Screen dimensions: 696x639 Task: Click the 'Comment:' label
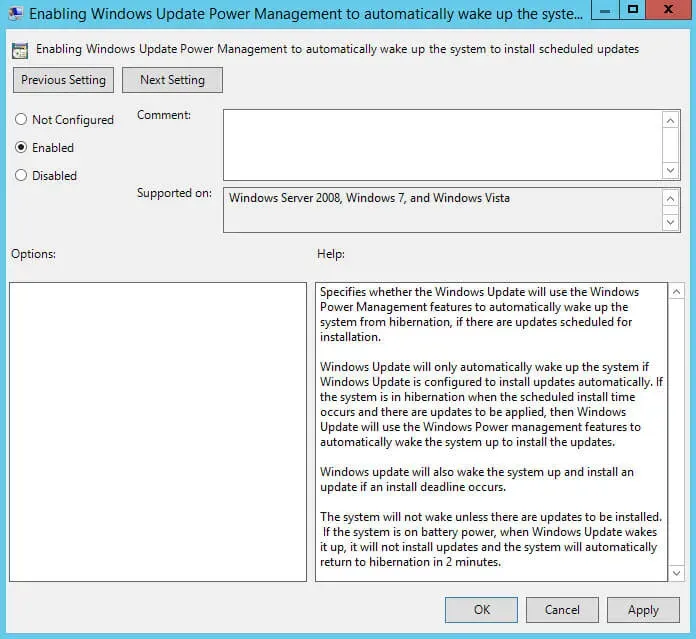(x=164, y=115)
